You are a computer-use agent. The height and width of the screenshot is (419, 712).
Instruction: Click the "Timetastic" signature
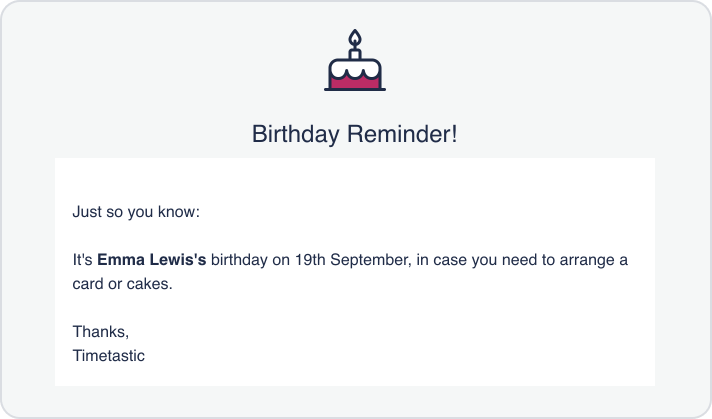click(109, 355)
